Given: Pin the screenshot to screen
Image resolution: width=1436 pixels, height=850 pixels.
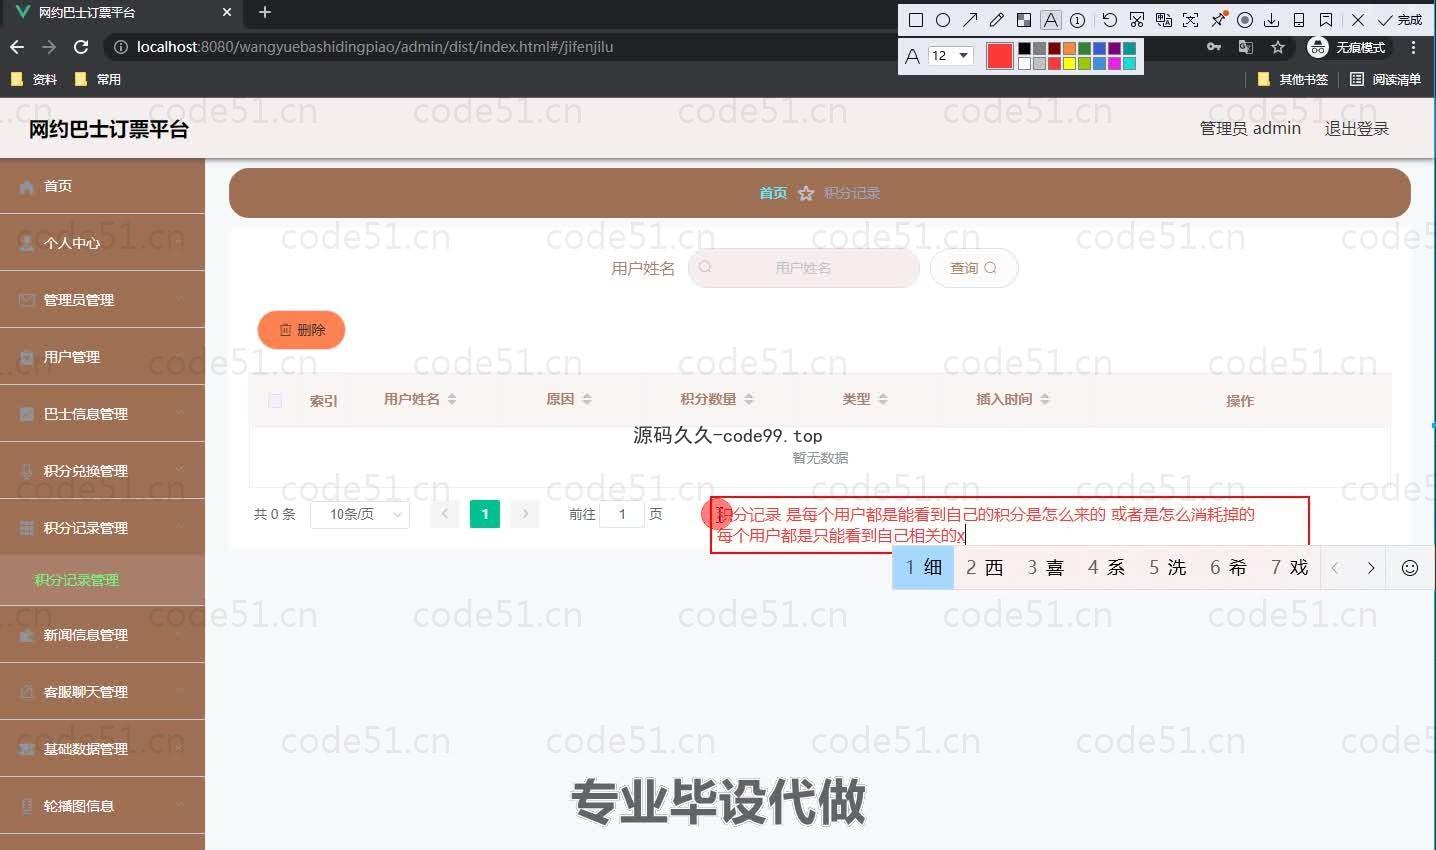Looking at the screenshot, I should pos(1218,20).
